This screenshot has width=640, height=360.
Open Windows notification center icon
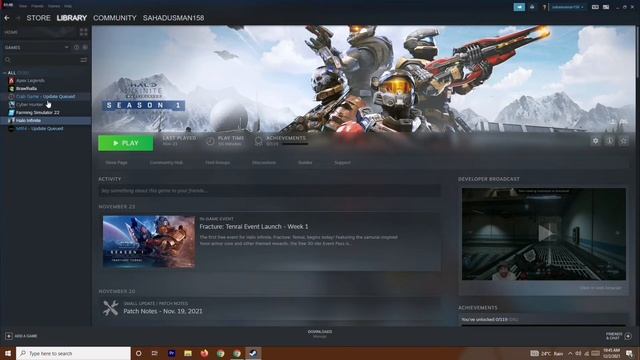629,353
